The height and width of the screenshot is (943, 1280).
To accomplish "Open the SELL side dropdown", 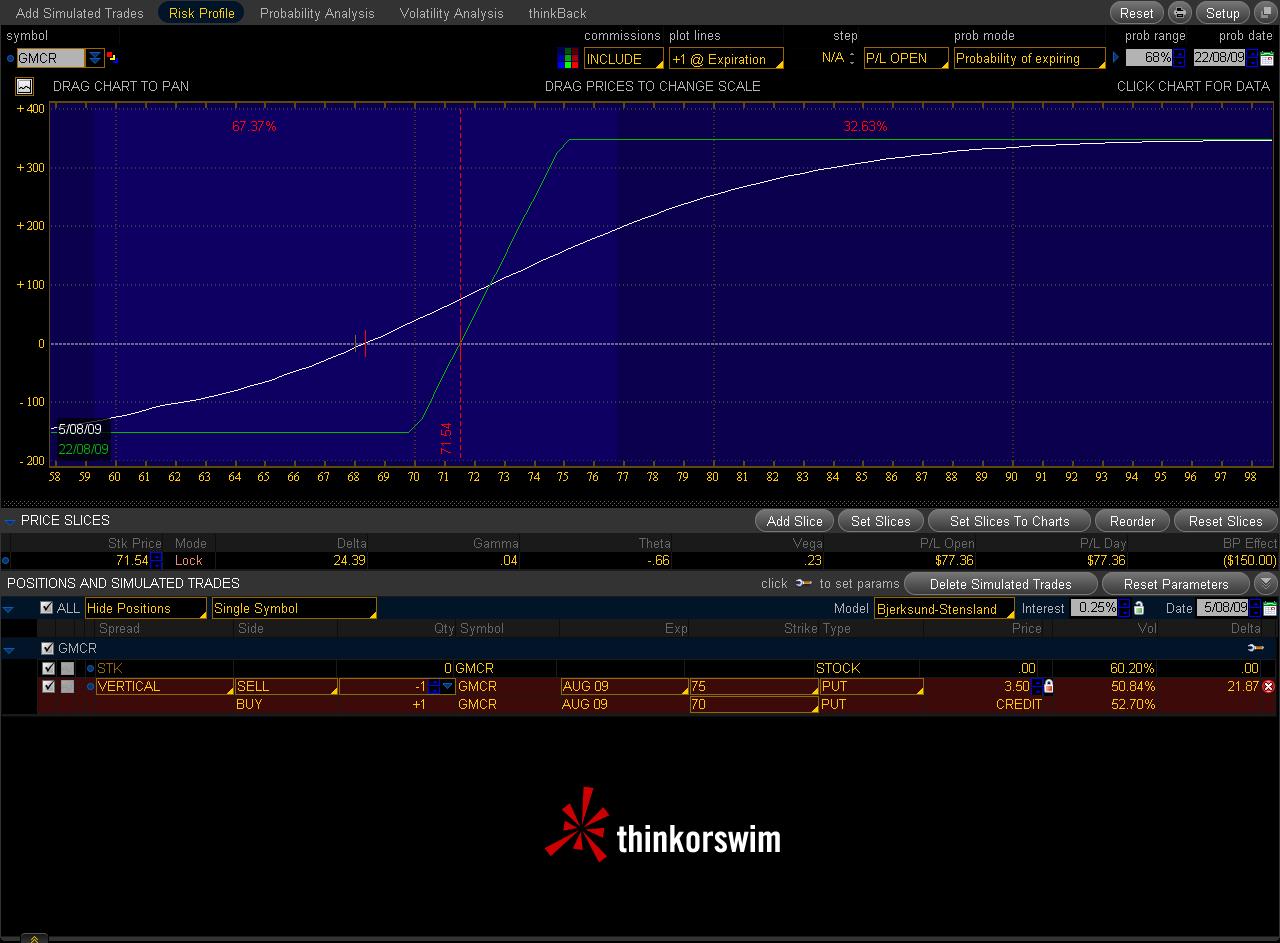I will pyautogui.click(x=286, y=687).
